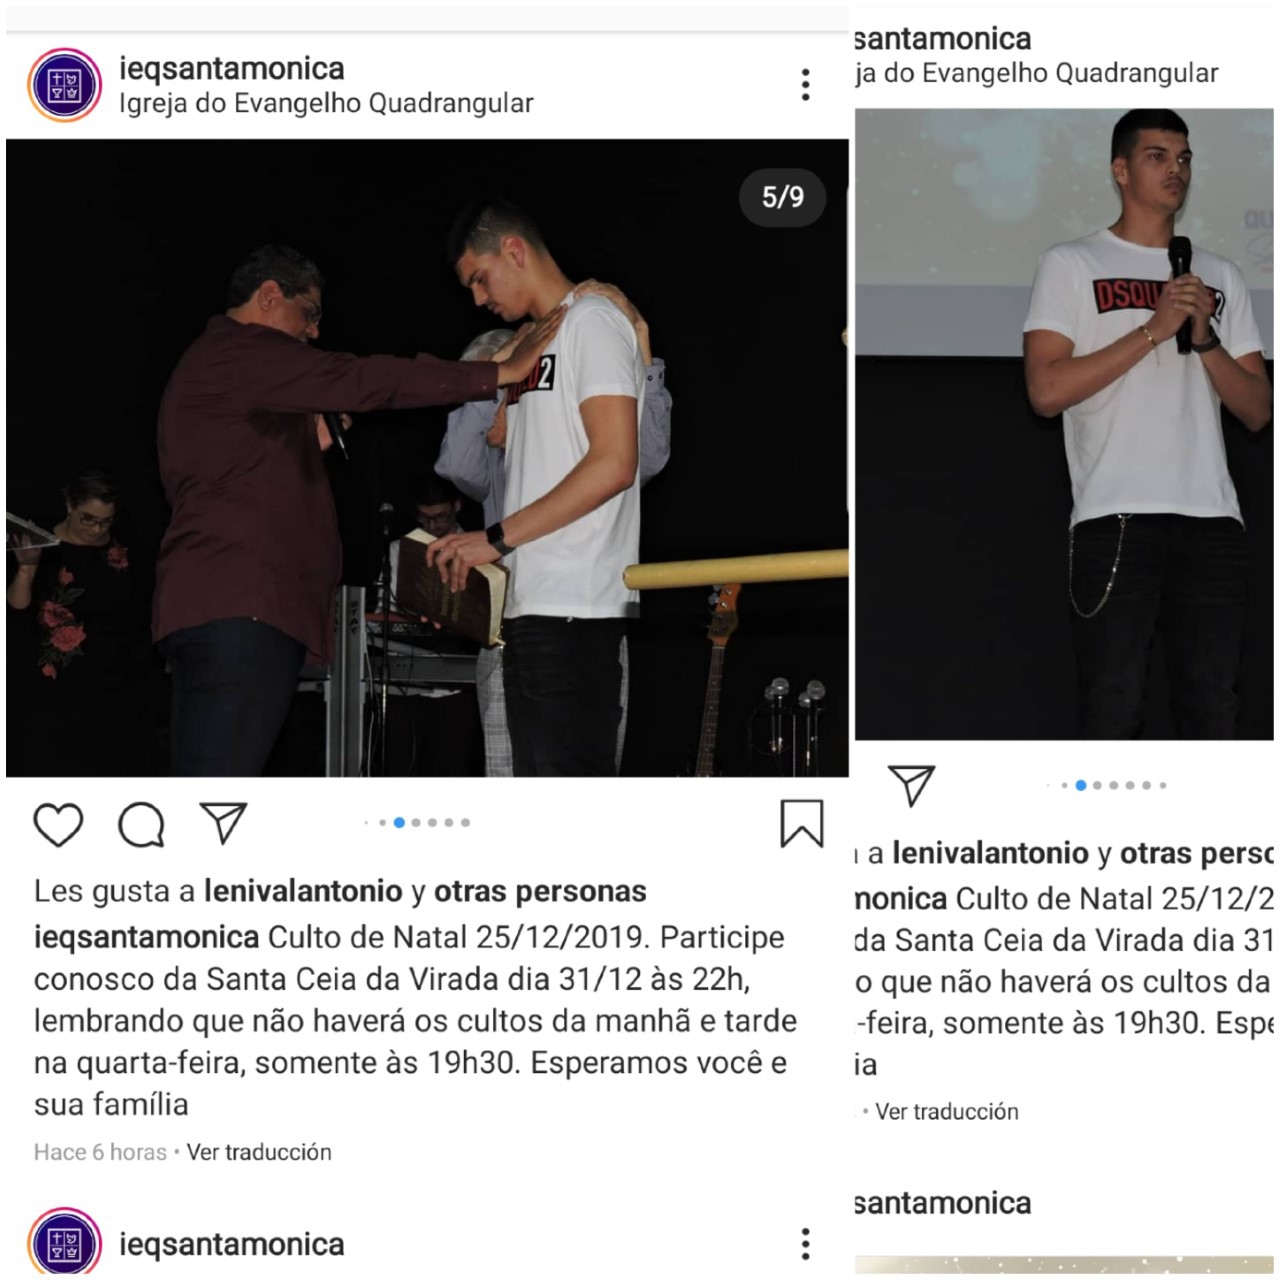Tap Ver traducción in the right panel

tap(947, 1111)
